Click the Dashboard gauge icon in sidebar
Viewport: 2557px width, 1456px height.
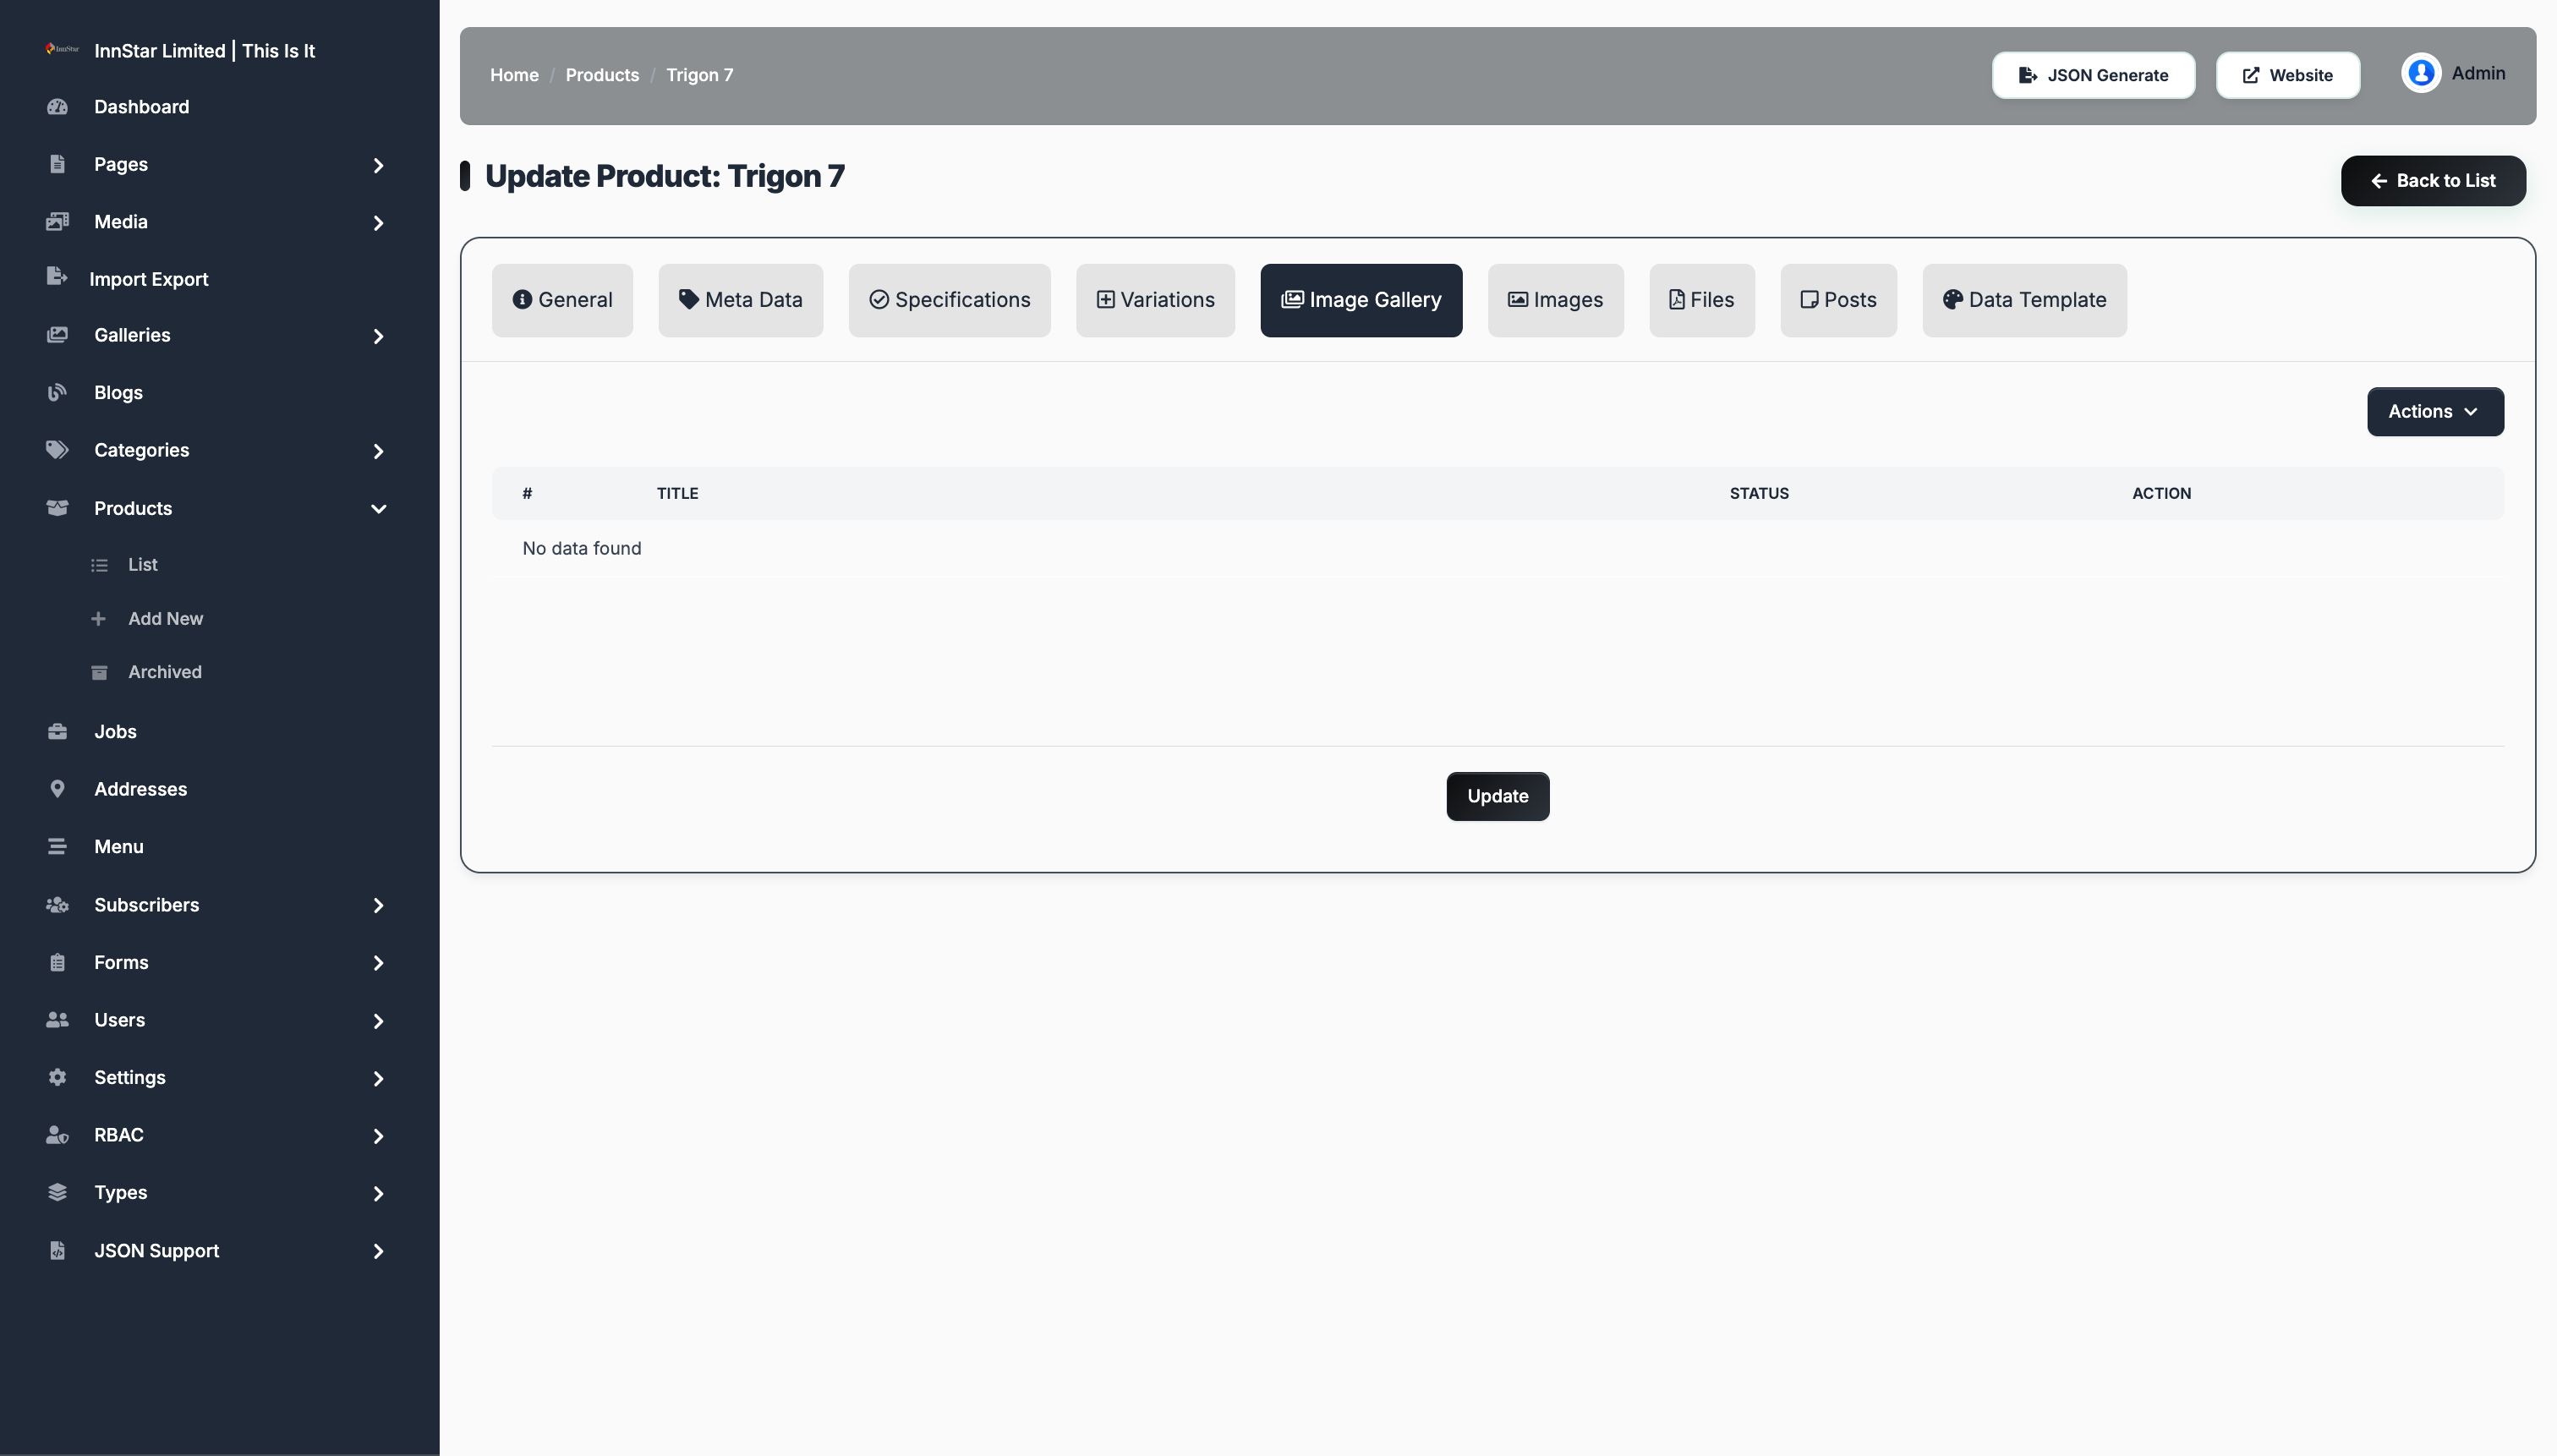point(57,106)
